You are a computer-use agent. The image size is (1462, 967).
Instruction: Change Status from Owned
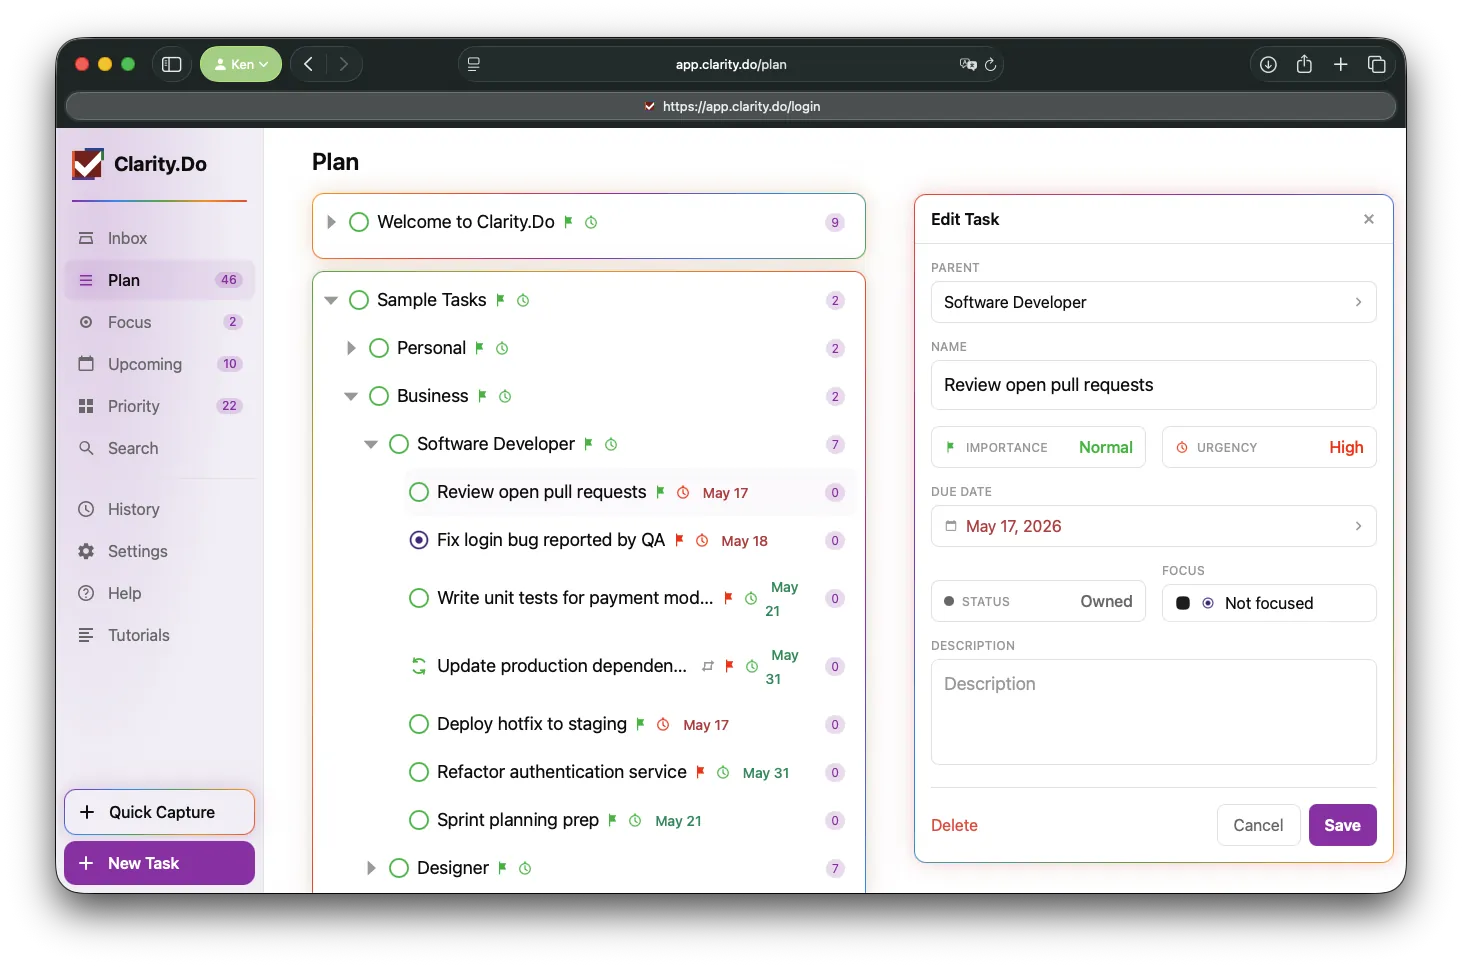[x=1038, y=601]
